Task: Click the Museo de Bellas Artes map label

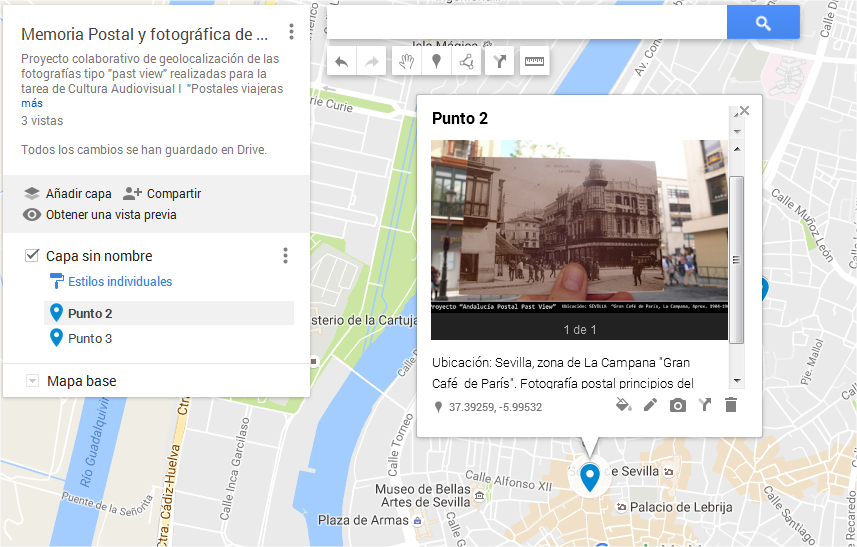Action: (x=425, y=496)
